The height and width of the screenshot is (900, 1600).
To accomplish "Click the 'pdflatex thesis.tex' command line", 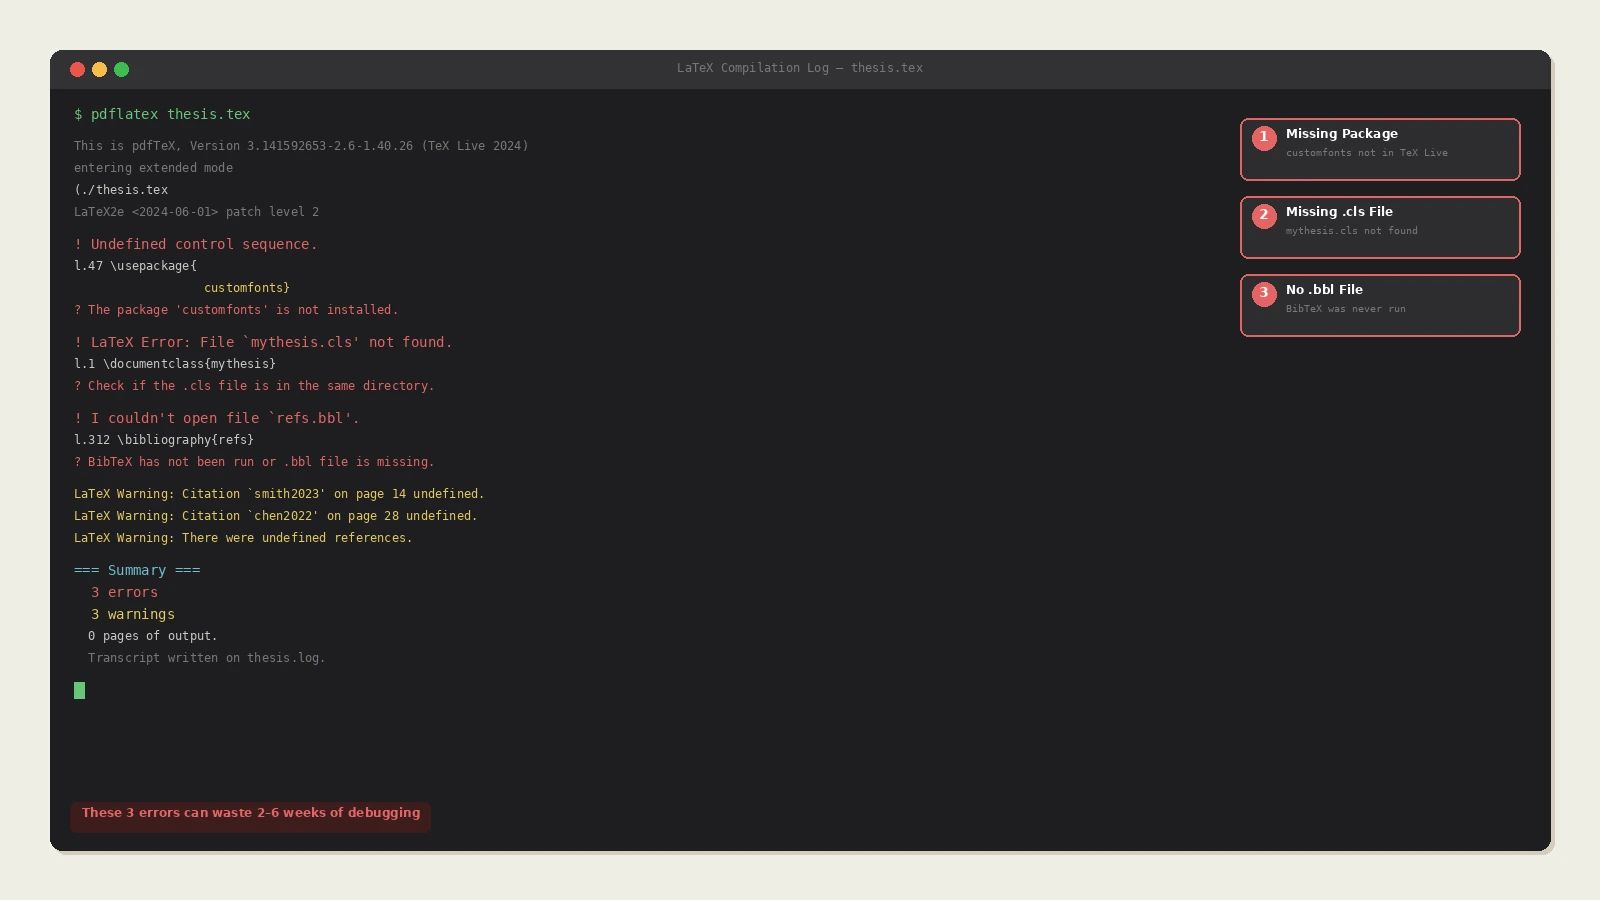I will pos(162,114).
